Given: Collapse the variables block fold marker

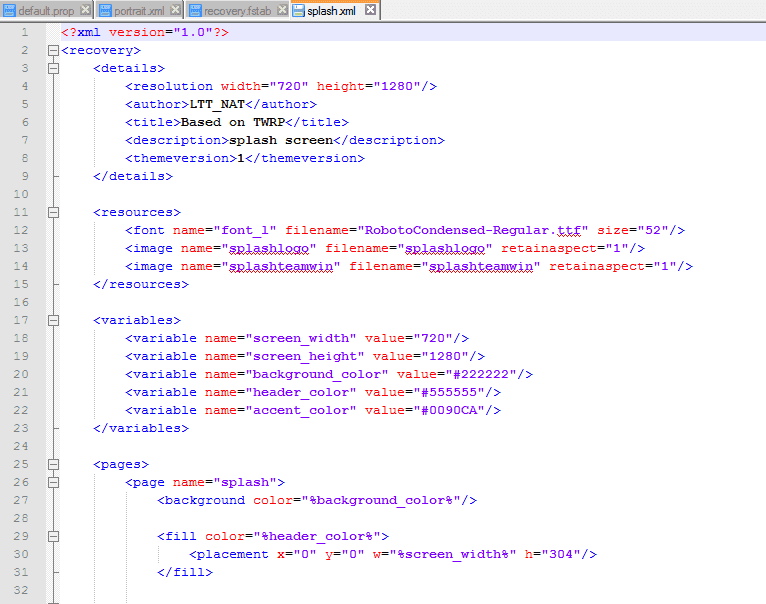Looking at the screenshot, I should point(53,321).
